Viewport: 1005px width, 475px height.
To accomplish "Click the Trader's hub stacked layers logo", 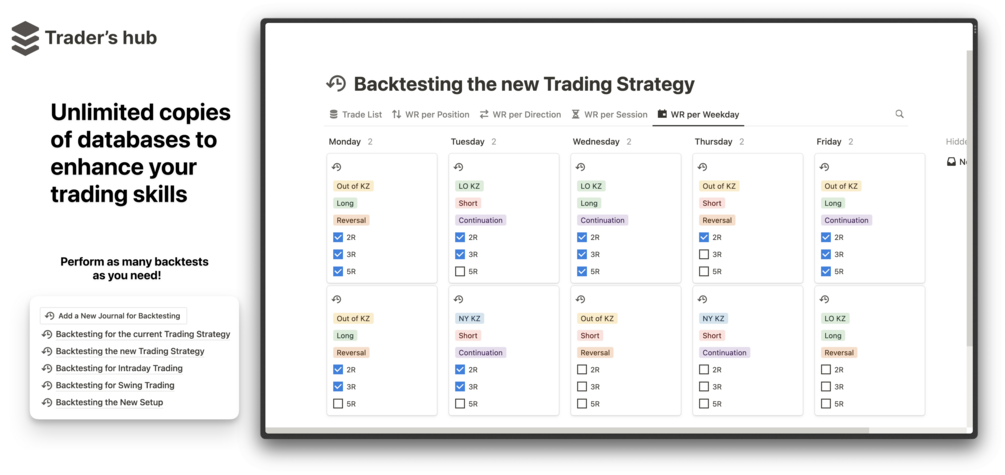I will [25, 38].
